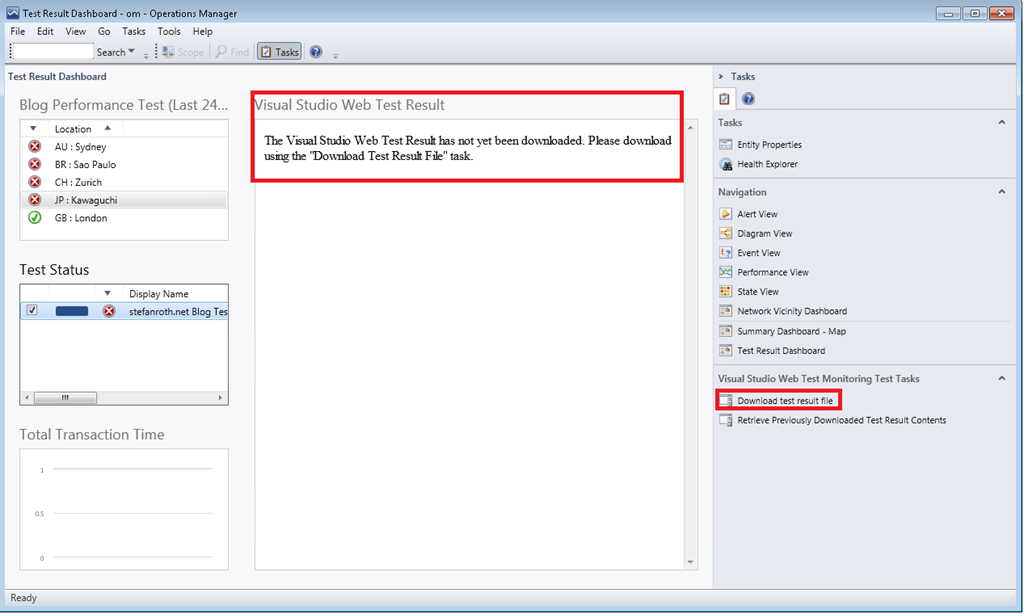Click web test result scroll down arrow
Screen dimensions: 1024x614
click(x=690, y=562)
